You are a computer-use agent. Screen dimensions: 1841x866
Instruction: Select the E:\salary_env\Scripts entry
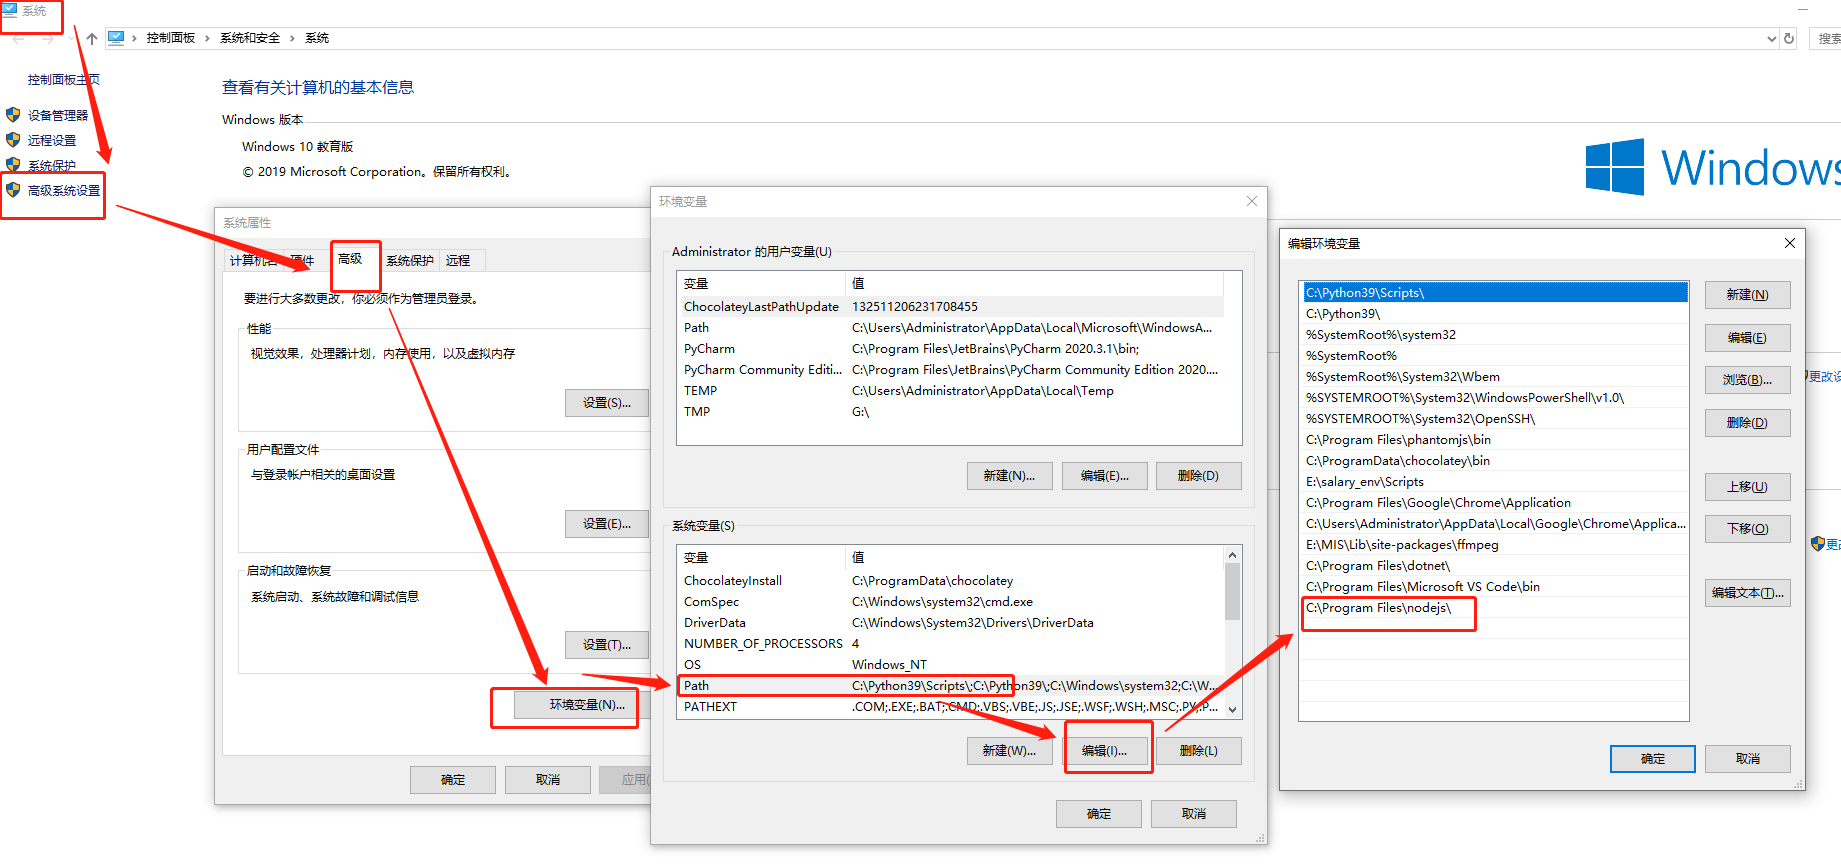[1494, 482]
